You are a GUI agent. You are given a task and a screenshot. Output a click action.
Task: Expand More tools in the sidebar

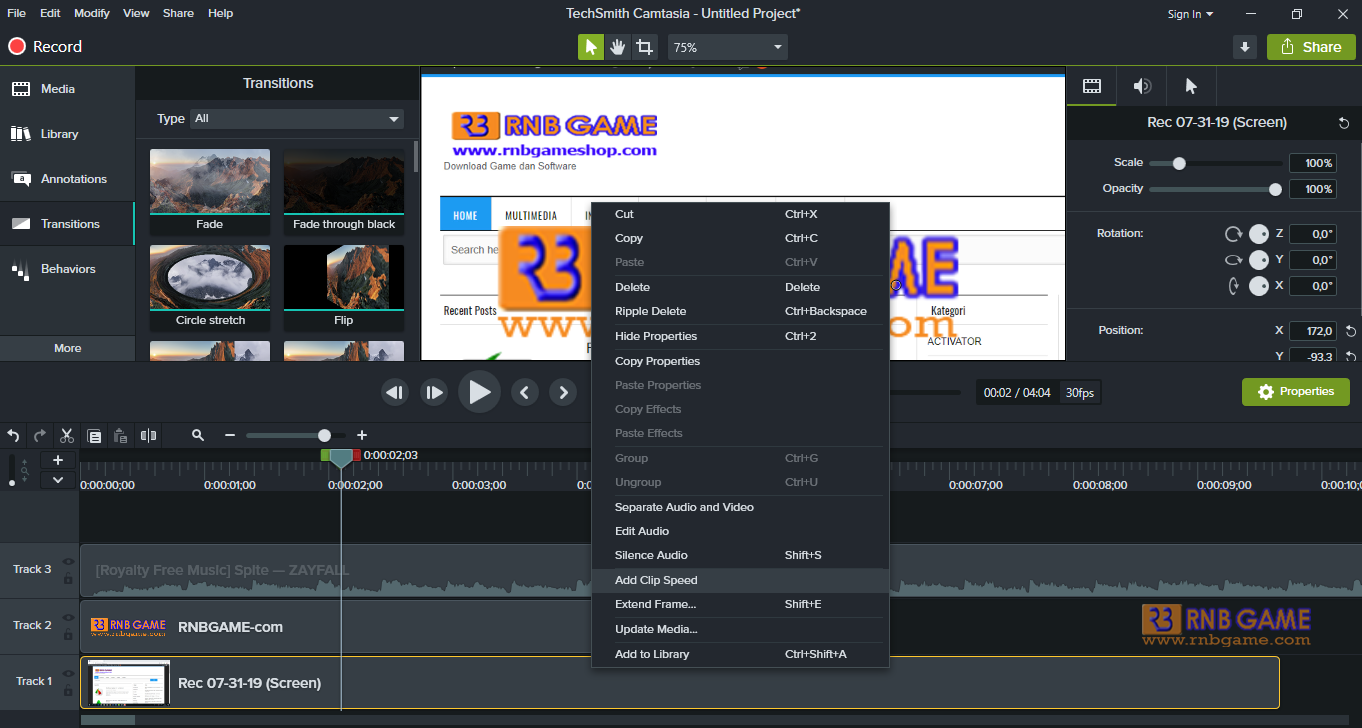(x=67, y=348)
